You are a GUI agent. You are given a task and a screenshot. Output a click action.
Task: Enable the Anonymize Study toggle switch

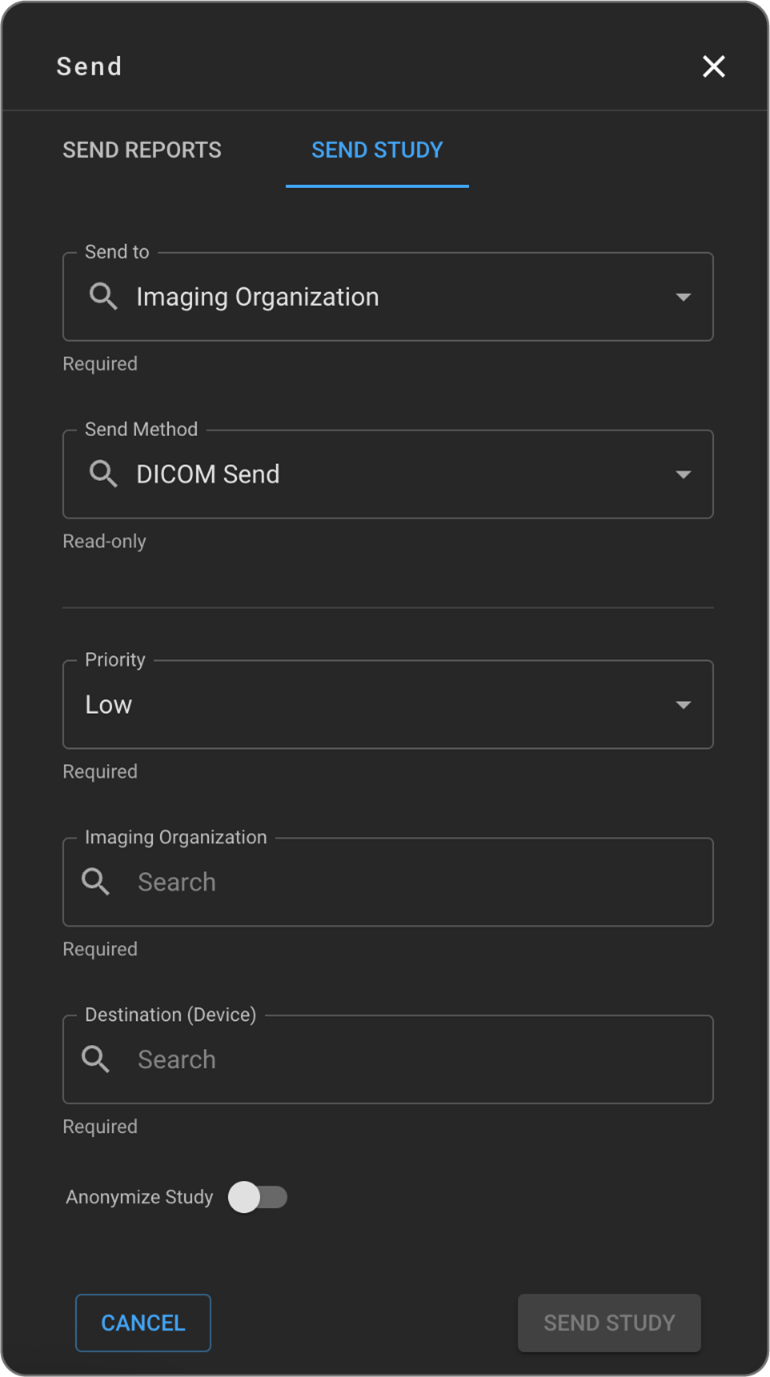(258, 1197)
